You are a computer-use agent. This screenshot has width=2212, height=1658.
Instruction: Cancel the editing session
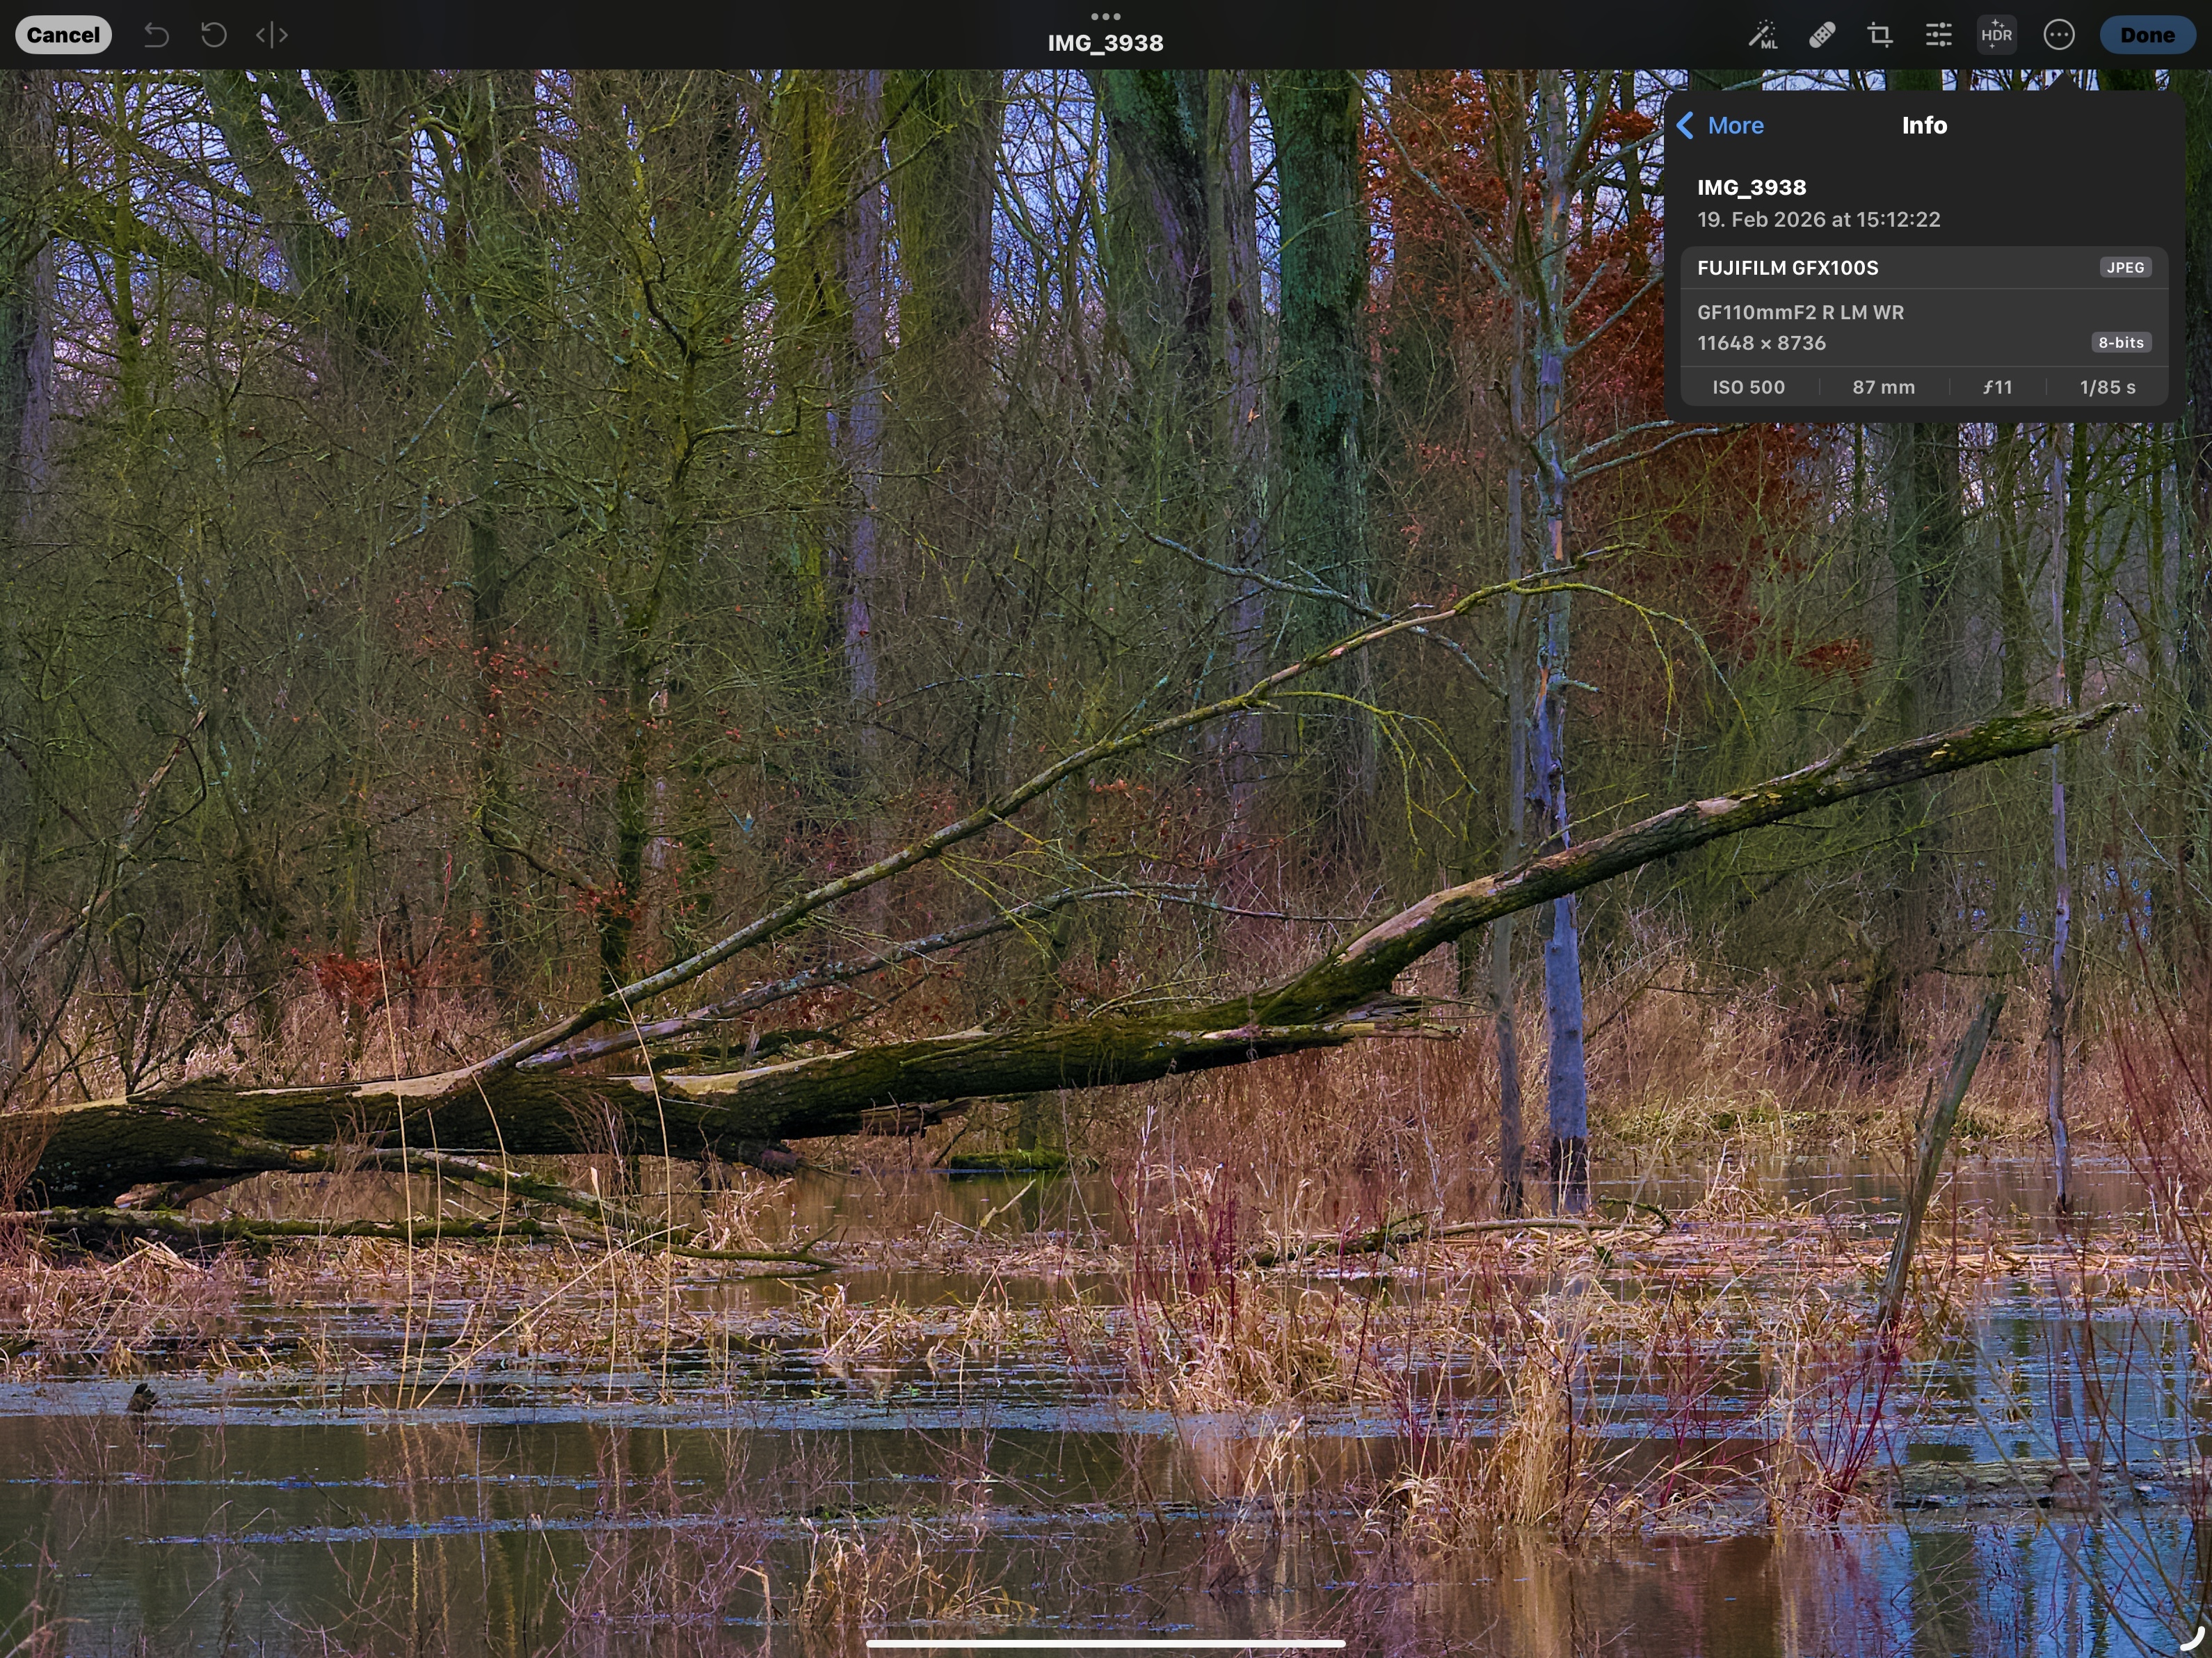pos(63,36)
